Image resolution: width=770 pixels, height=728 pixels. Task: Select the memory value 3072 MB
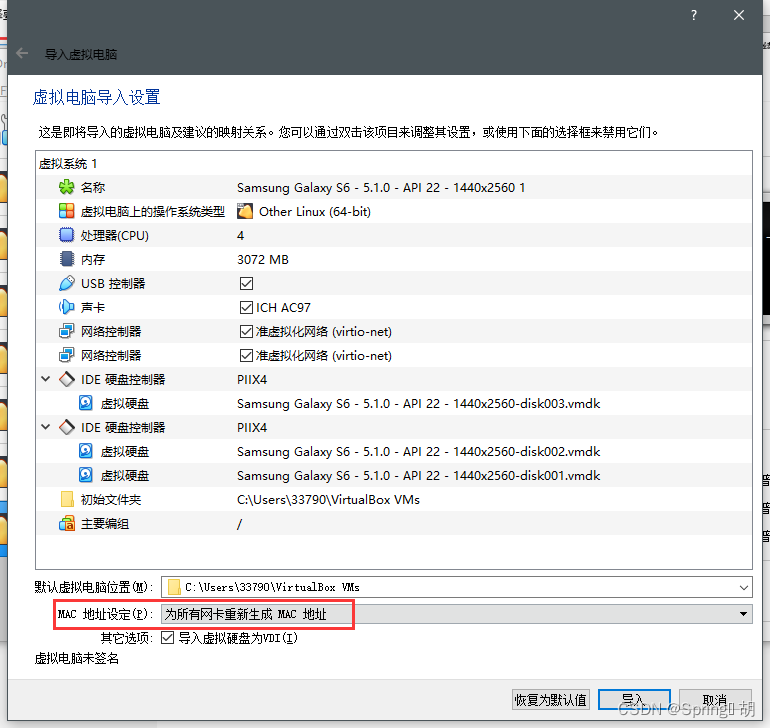coord(263,259)
